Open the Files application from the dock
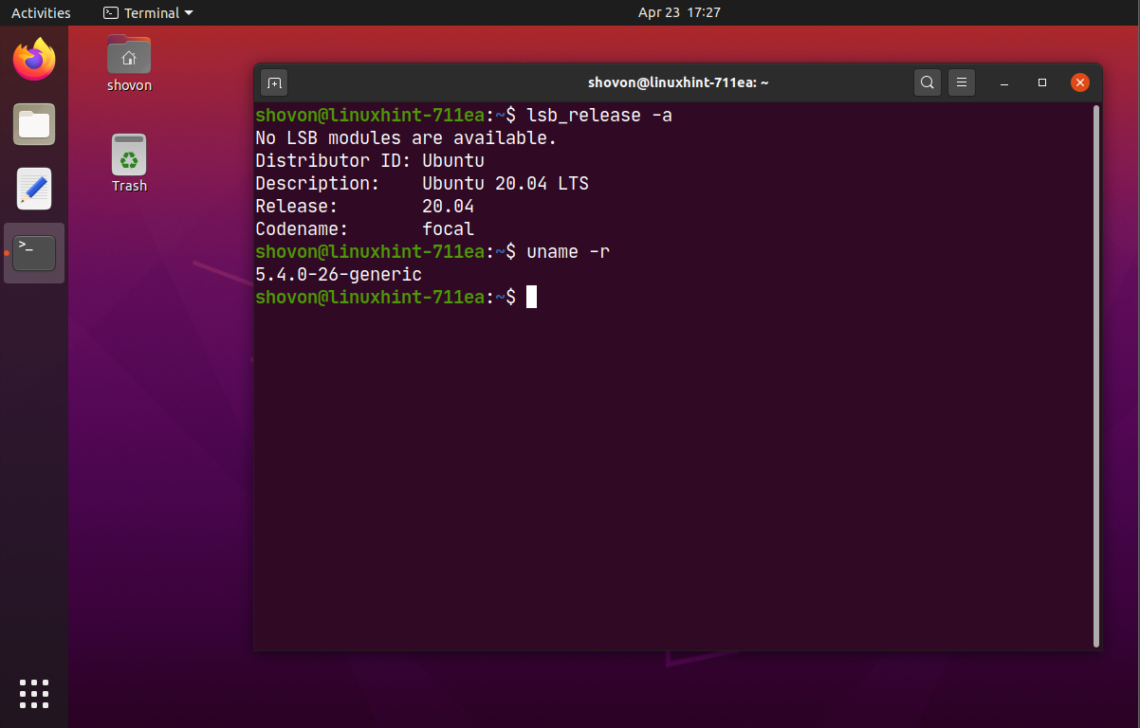 point(33,124)
